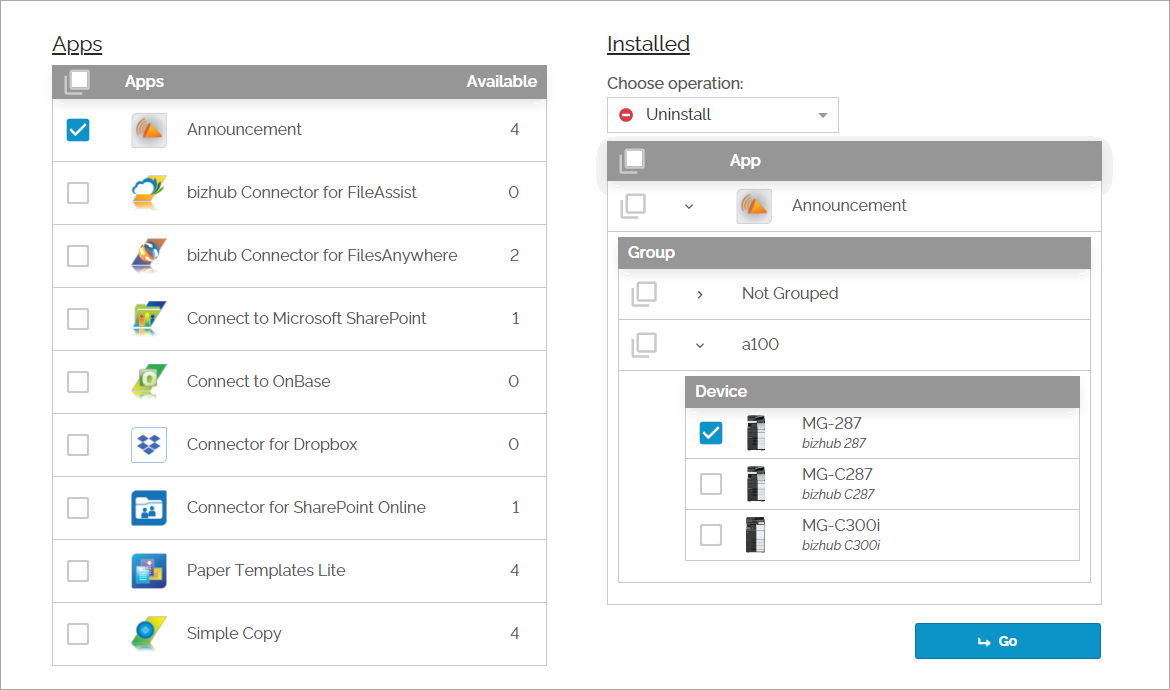The width and height of the screenshot is (1170, 690).
Task: Check the bizhub Connector for FilesAnywhere checkbox
Action: 78,256
